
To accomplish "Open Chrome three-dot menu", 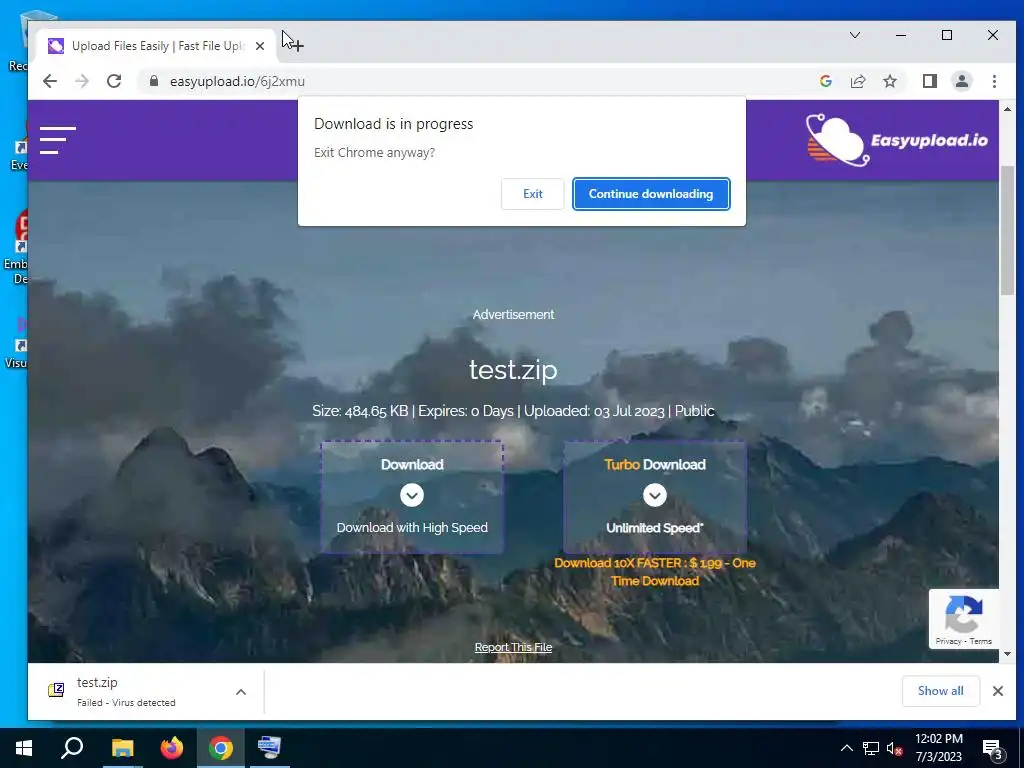I will 994,81.
